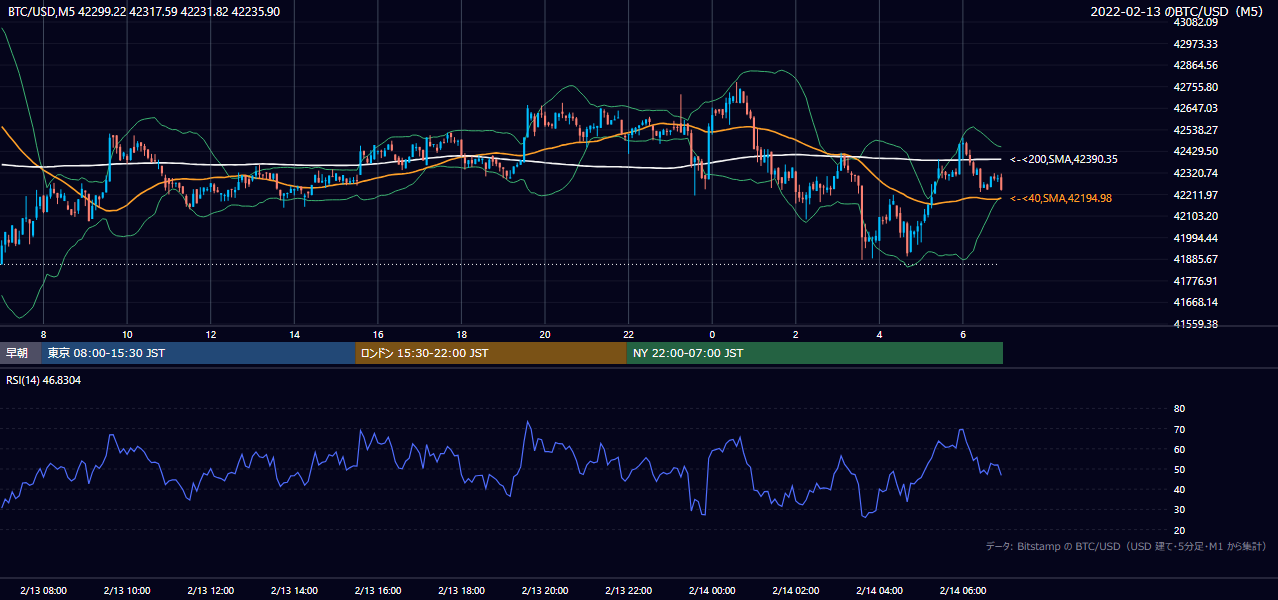Screen dimensions: 1278x600
Task: Click price axis value 41776.91
Action: [1195, 281]
